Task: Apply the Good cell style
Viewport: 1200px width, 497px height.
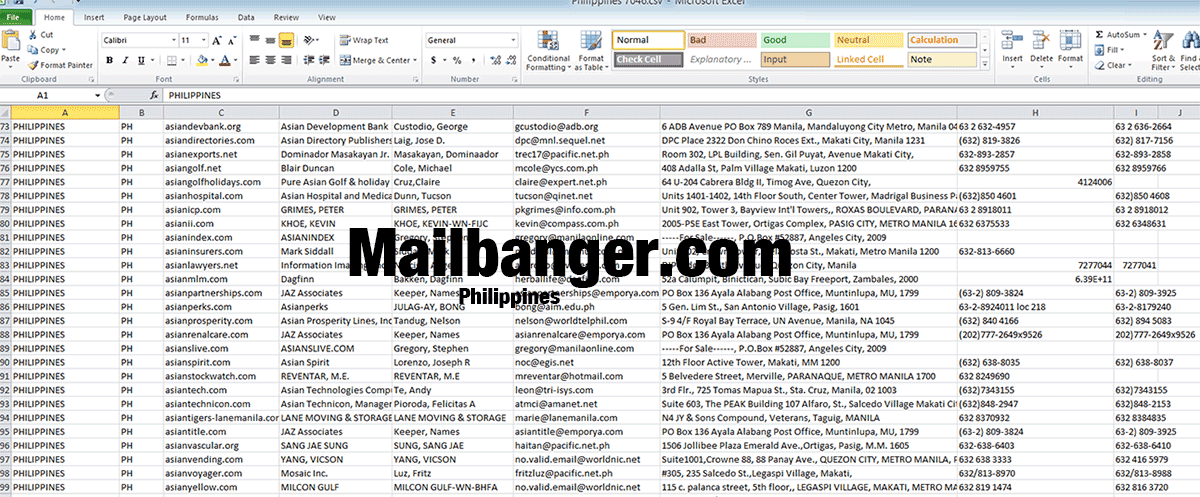Action: [795, 40]
